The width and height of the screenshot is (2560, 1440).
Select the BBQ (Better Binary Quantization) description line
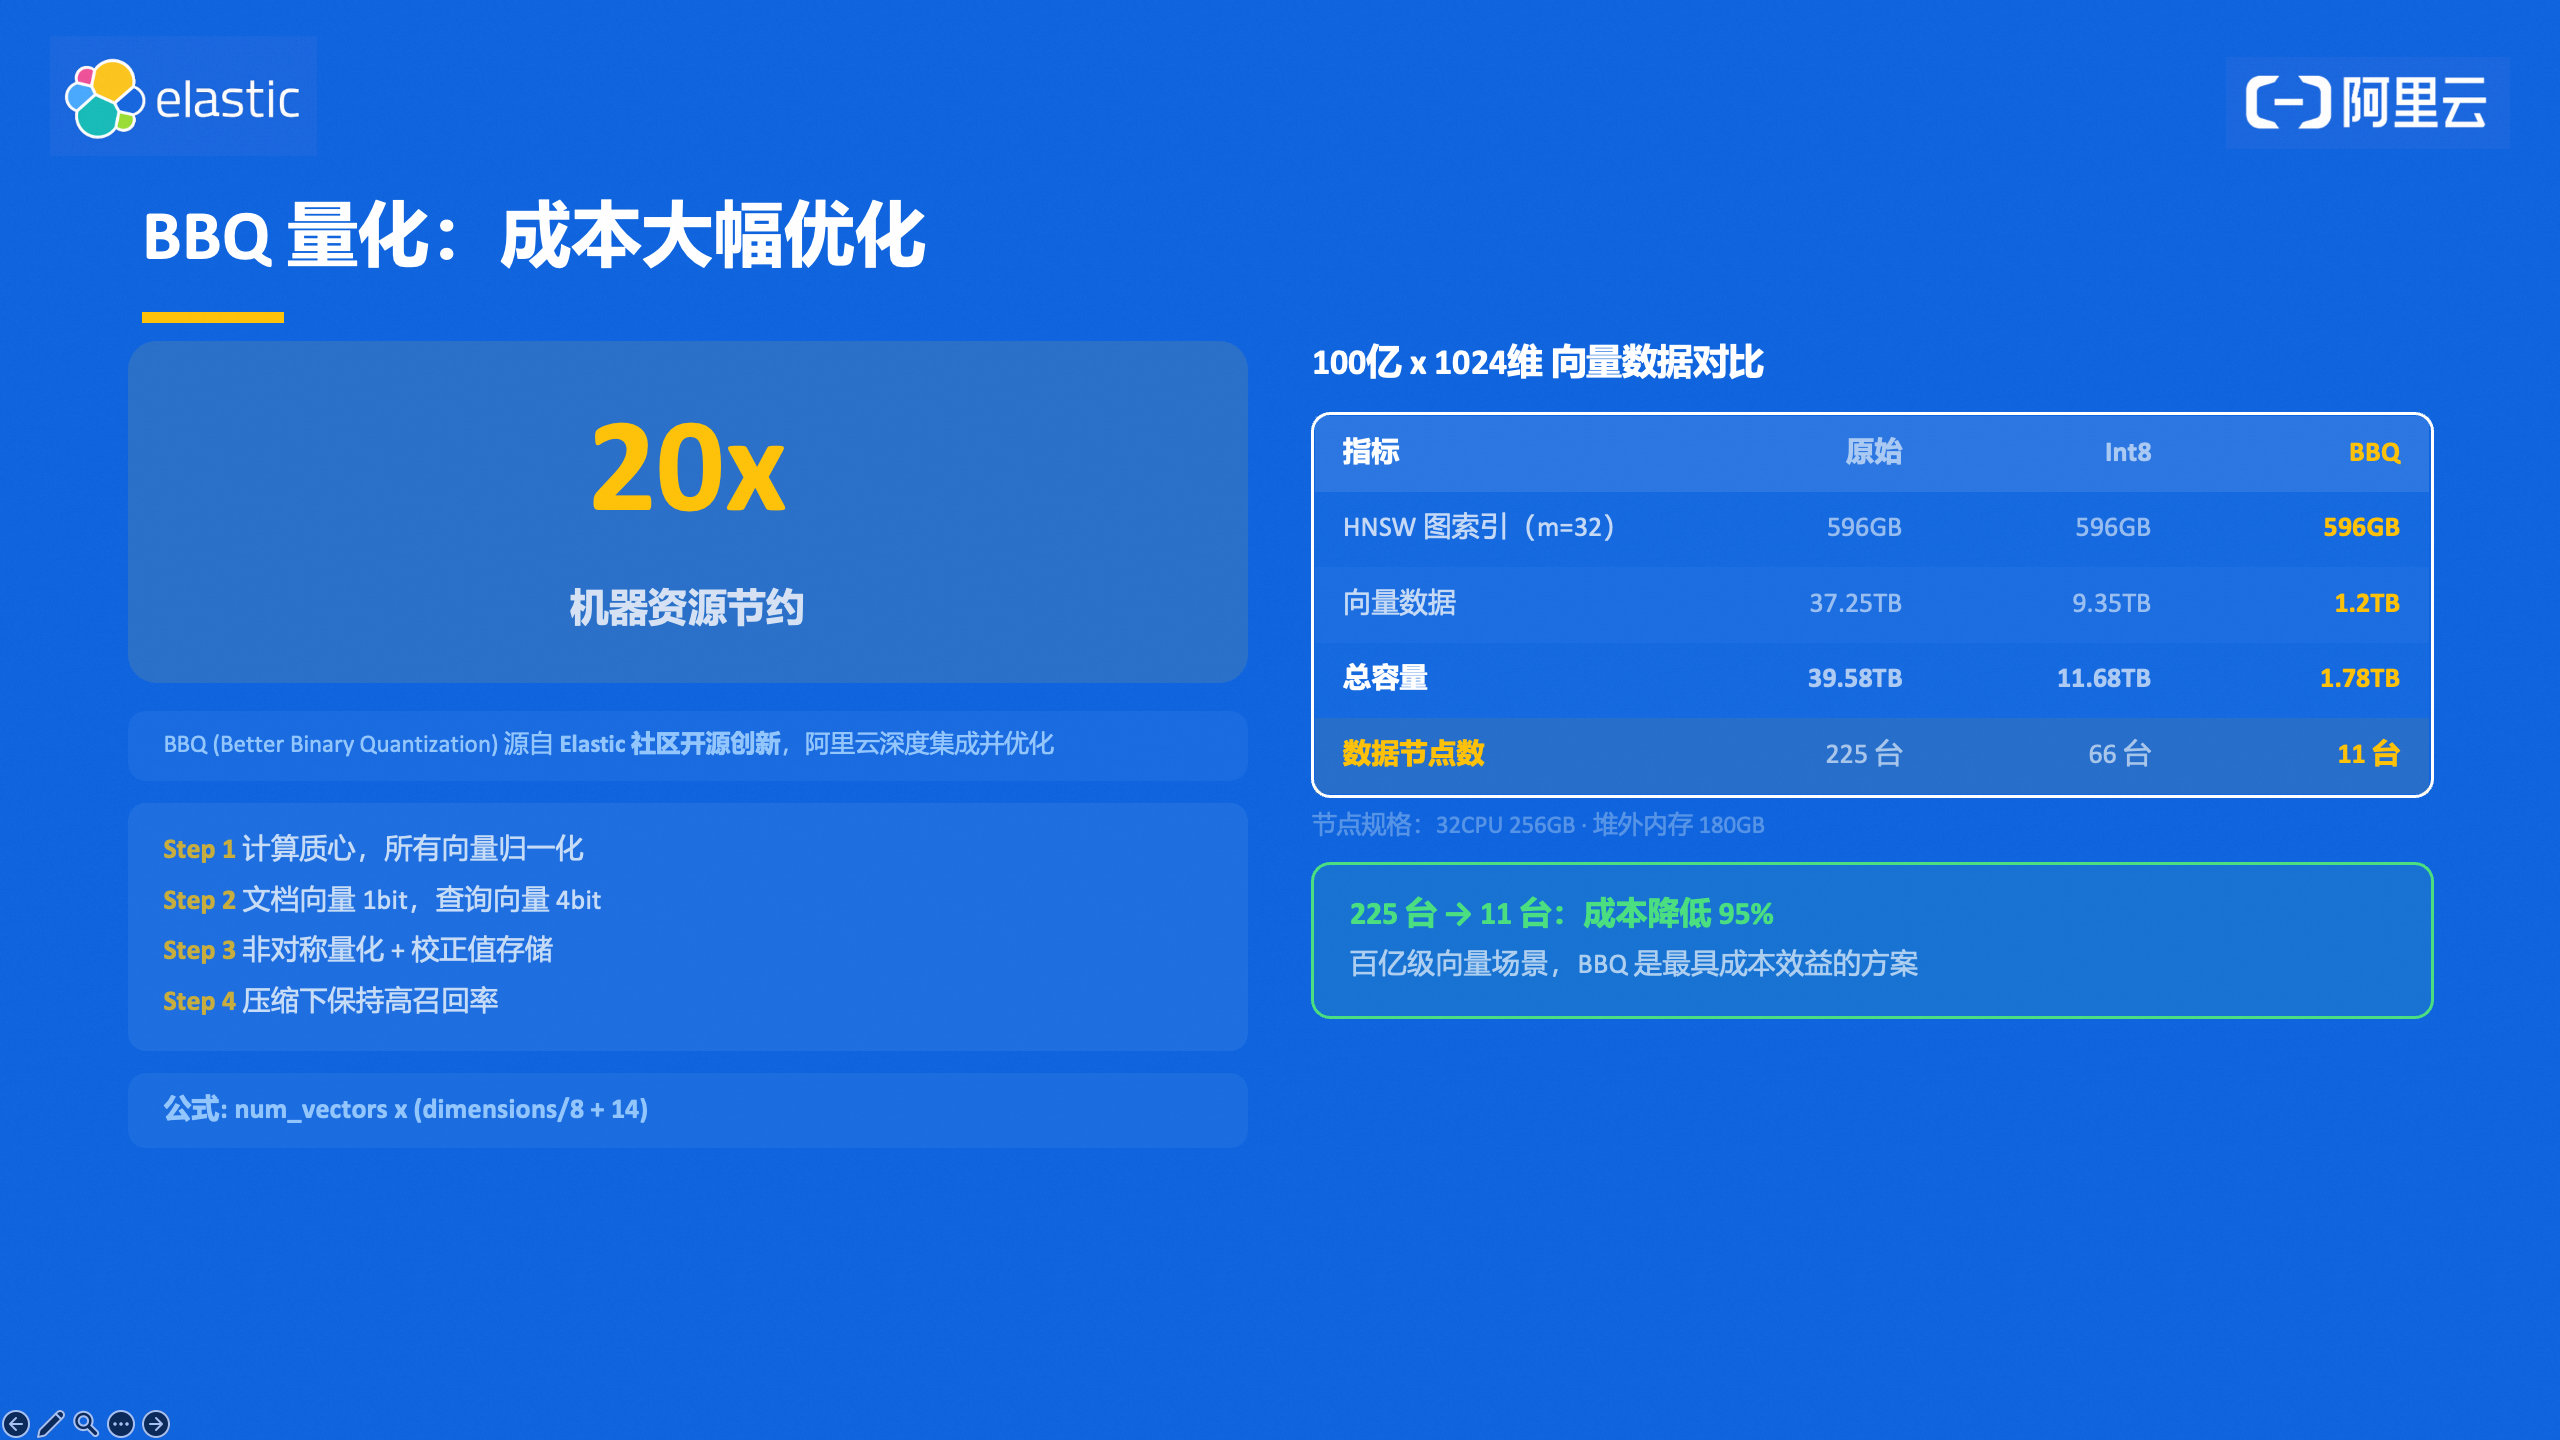(x=608, y=744)
